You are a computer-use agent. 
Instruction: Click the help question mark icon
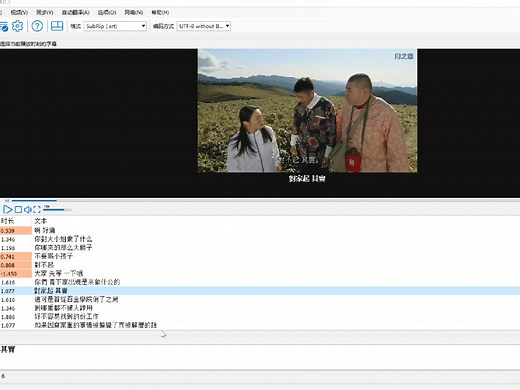(37, 26)
